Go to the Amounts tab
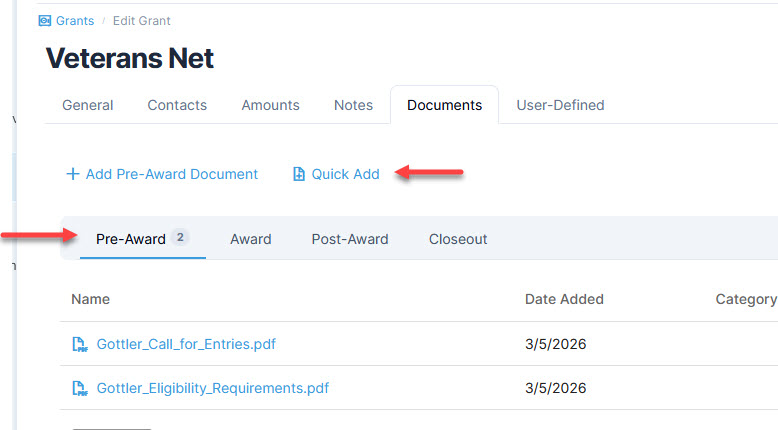 [x=270, y=105]
